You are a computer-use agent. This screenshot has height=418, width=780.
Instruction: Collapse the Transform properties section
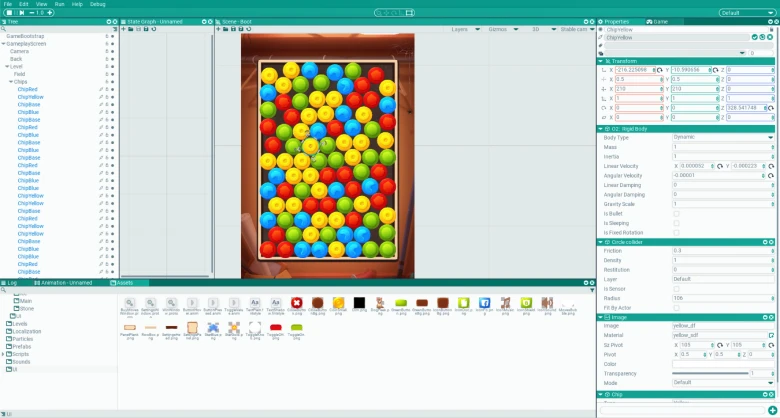(x=600, y=61)
